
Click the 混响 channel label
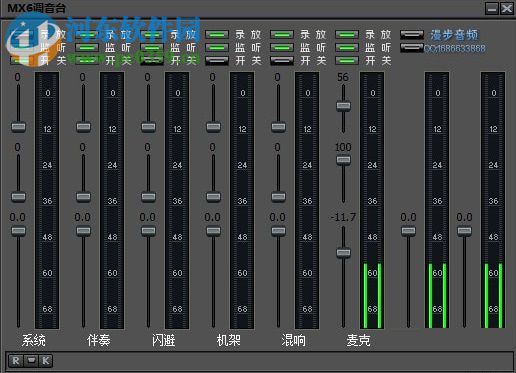point(294,340)
